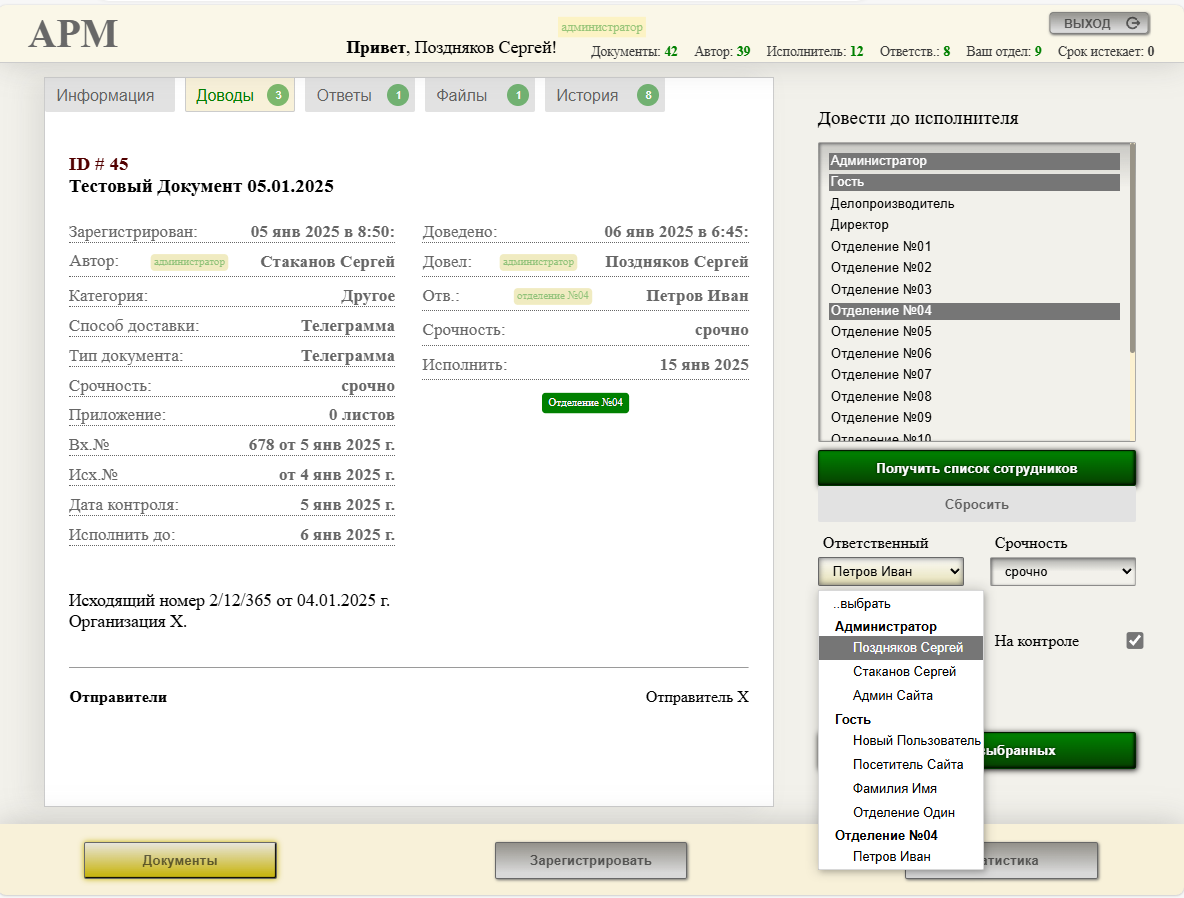Viewport: 1184px width, 898px height.
Task: Select Отделение №07 in the list
Action: (974, 375)
